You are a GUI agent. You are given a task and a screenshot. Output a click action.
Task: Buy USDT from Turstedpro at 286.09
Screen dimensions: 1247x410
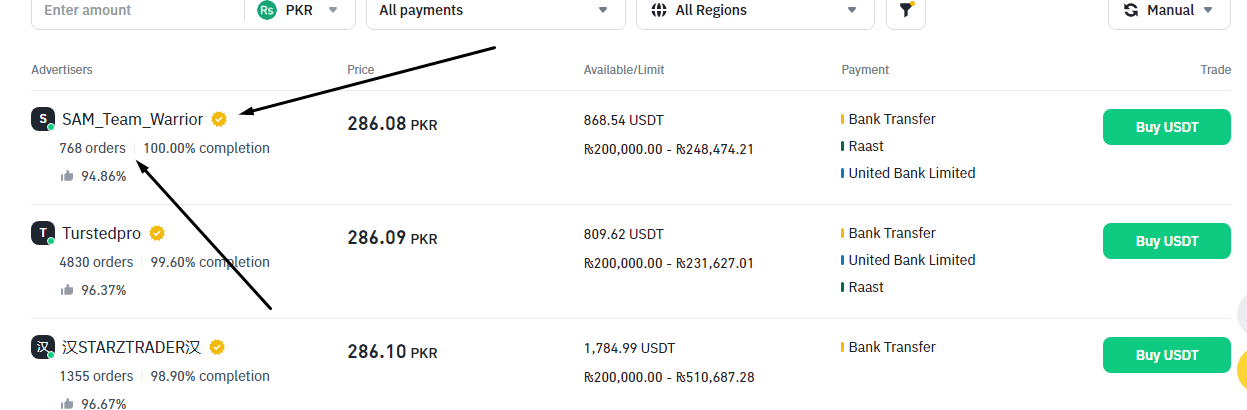click(x=1166, y=241)
